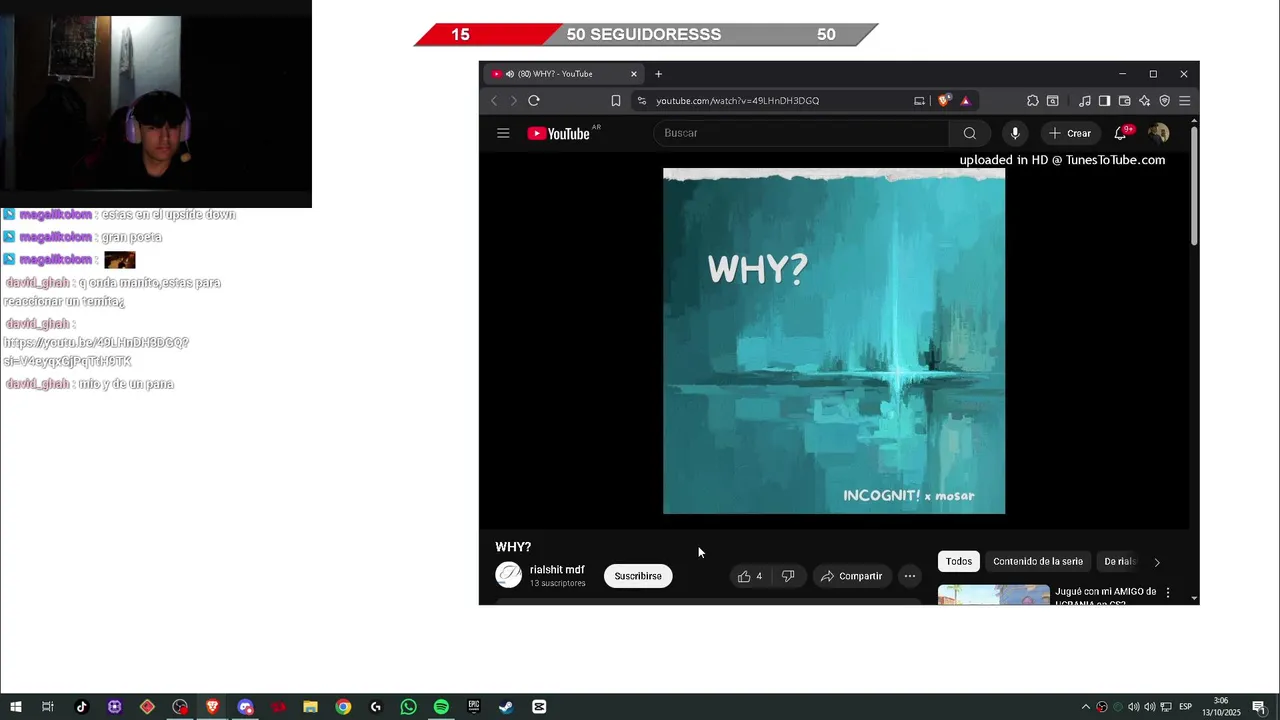Show hidden system tray icons chevron
The image size is (1280, 720).
click(1086, 707)
